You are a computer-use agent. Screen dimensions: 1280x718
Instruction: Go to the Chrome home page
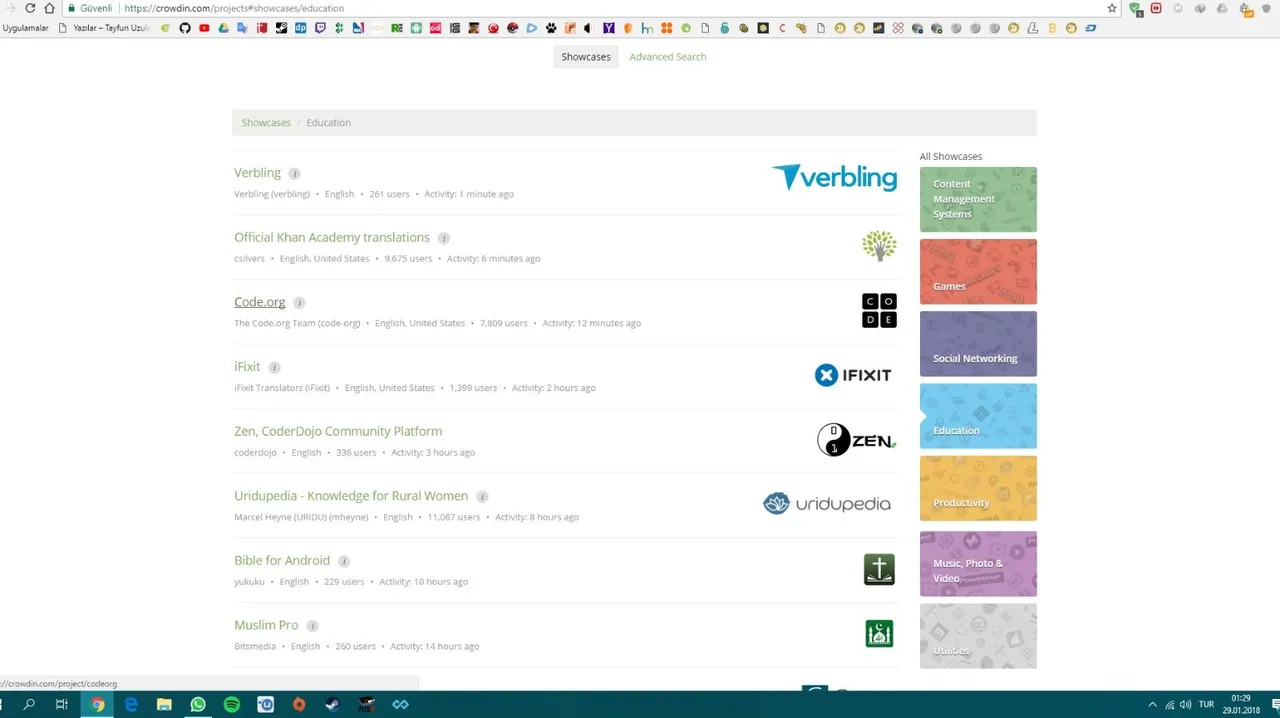pyautogui.click(x=49, y=8)
